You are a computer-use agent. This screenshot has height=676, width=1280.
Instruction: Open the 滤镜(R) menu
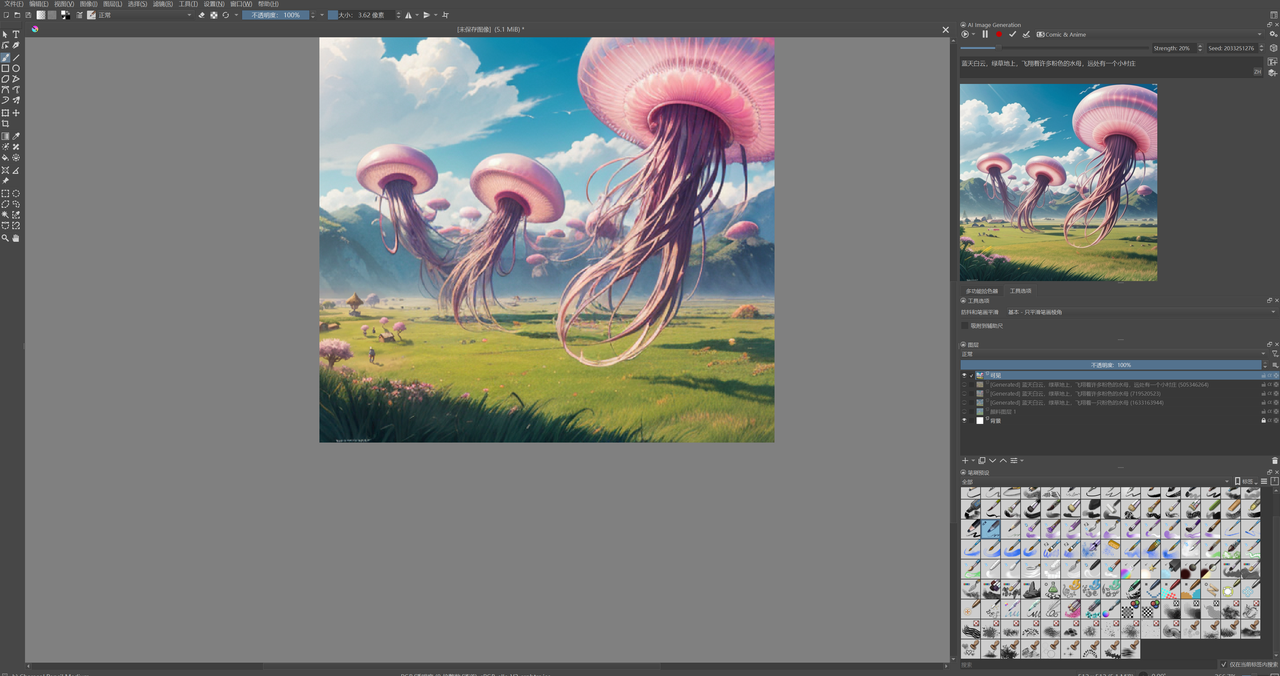162,4
